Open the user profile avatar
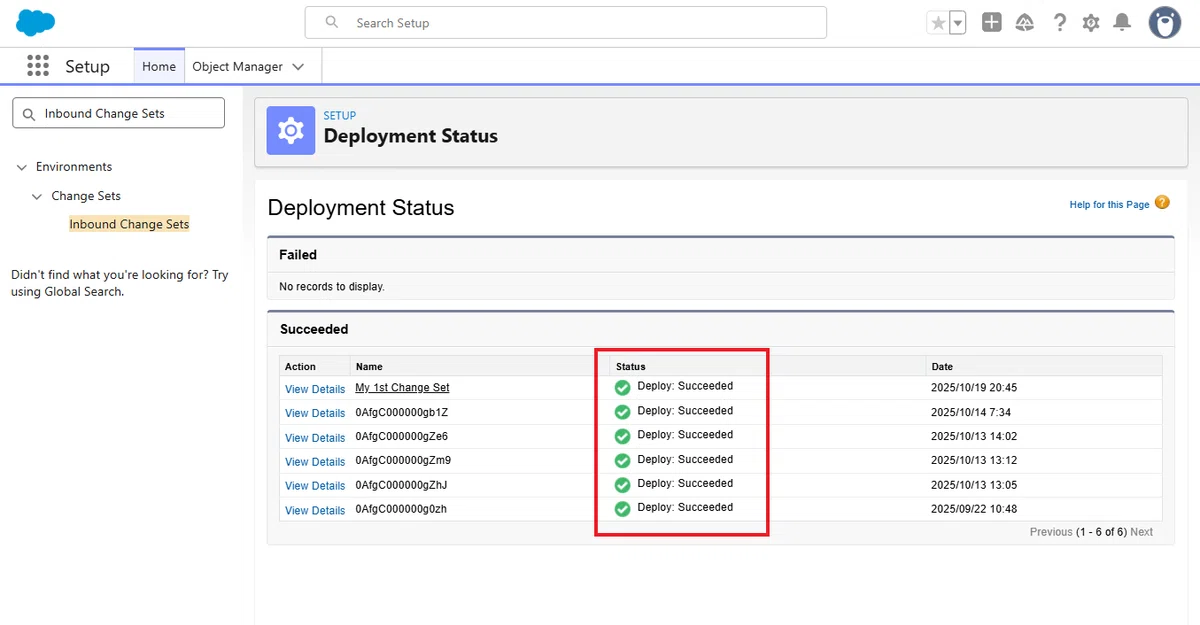The image size is (1200, 625). click(x=1164, y=22)
